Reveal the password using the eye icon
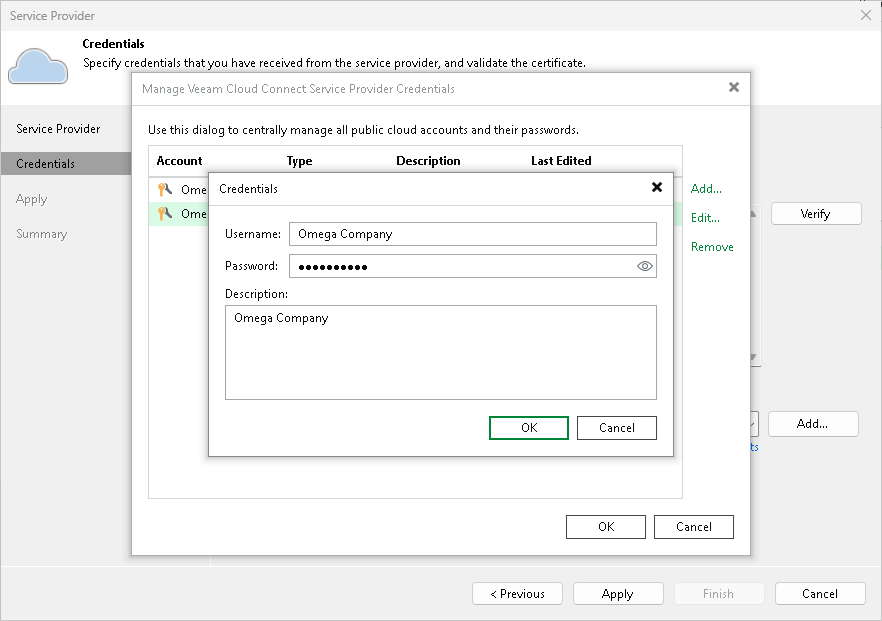The height and width of the screenshot is (621, 882). pos(644,266)
